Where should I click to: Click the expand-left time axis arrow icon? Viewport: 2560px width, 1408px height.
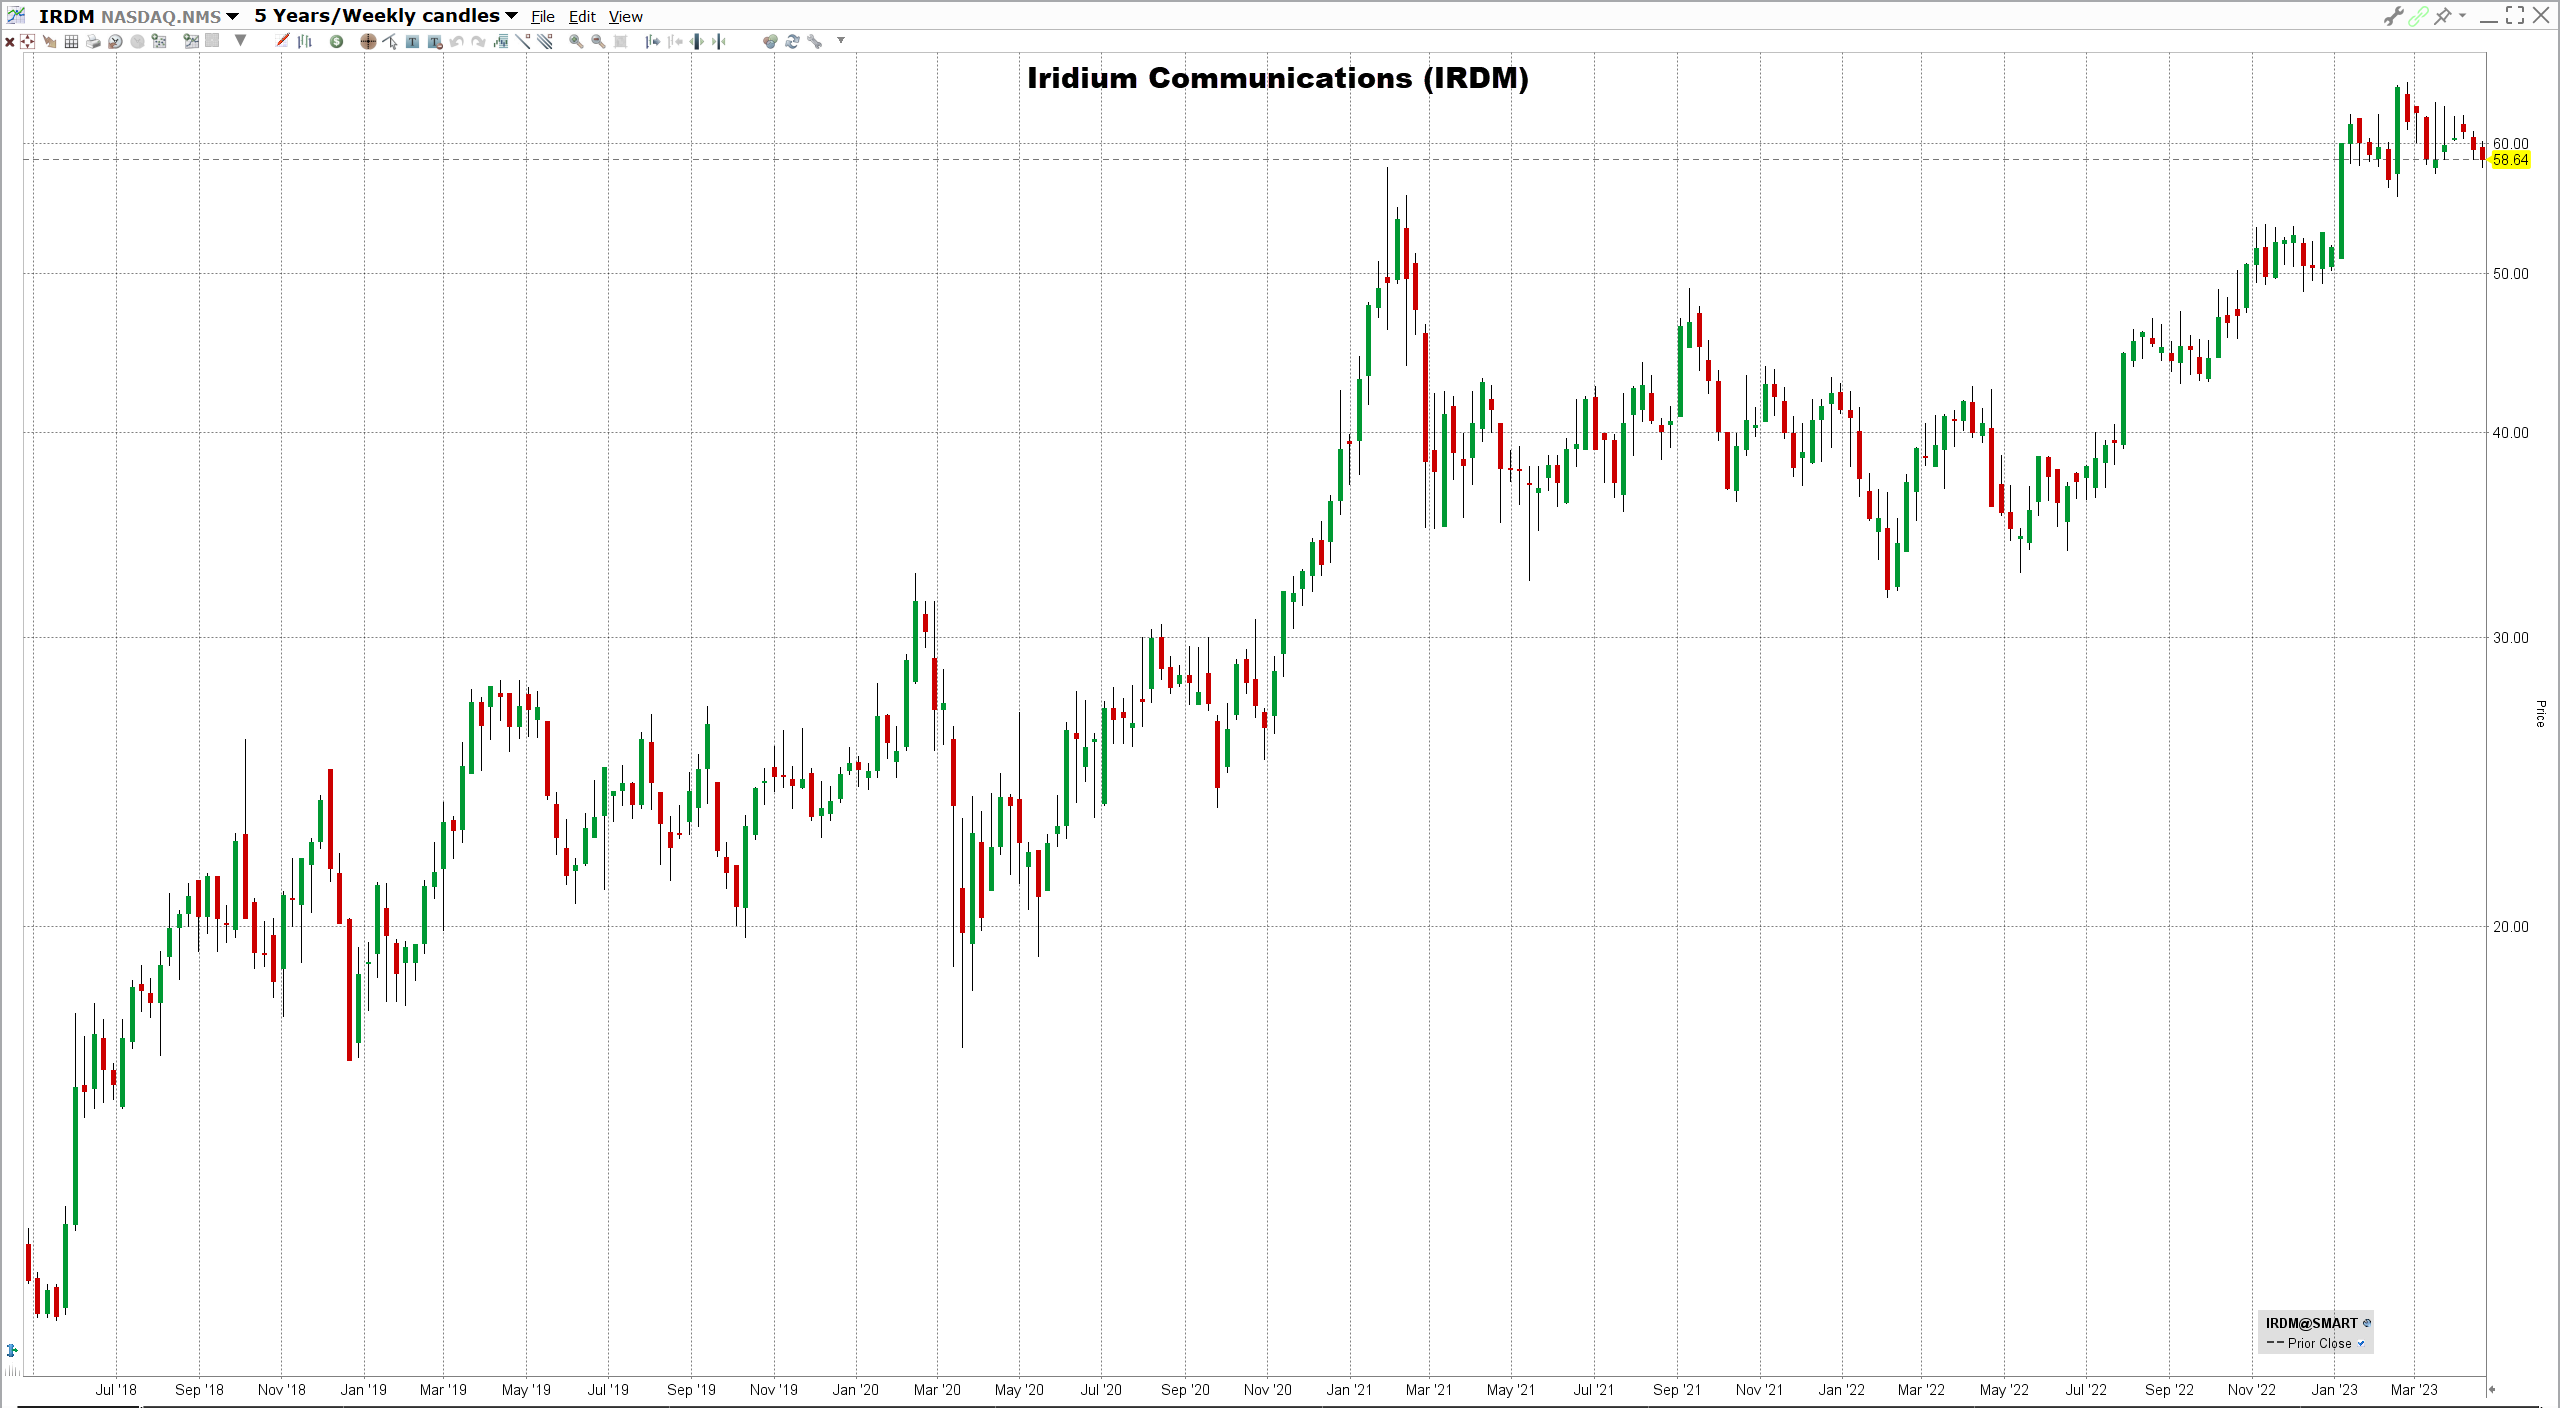(653, 41)
